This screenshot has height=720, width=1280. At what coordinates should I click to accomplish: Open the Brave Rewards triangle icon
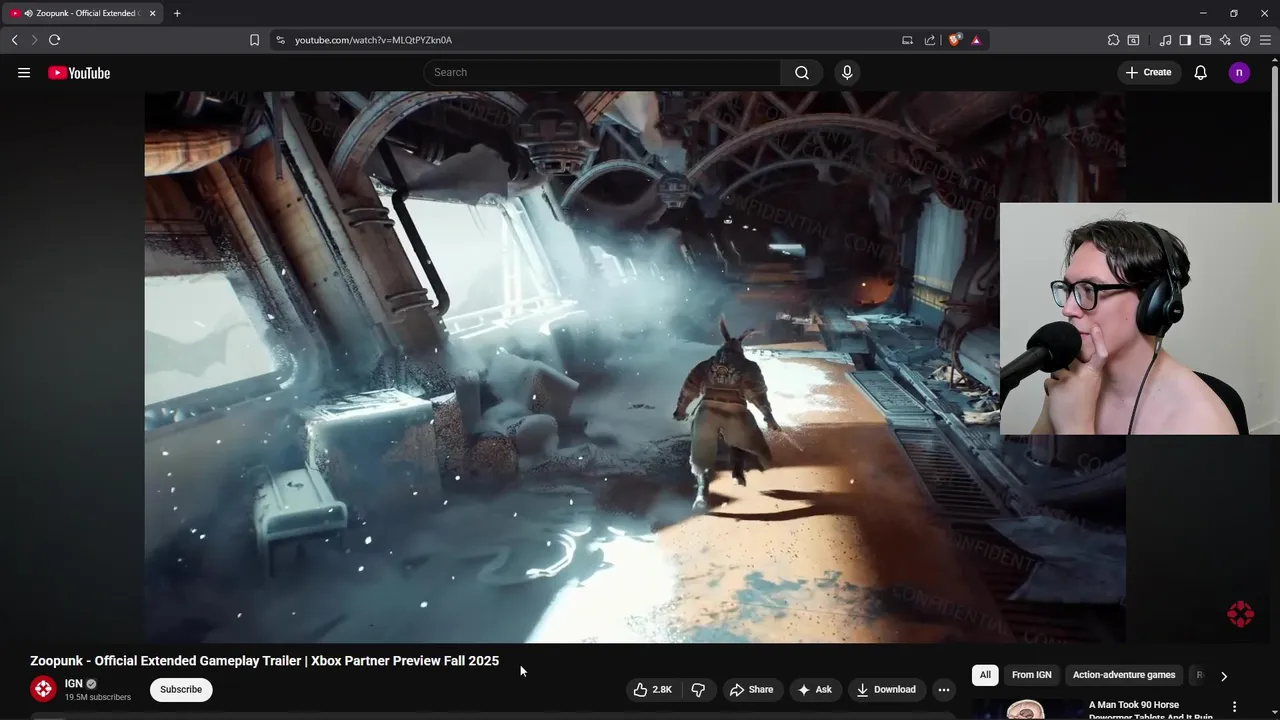click(976, 40)
